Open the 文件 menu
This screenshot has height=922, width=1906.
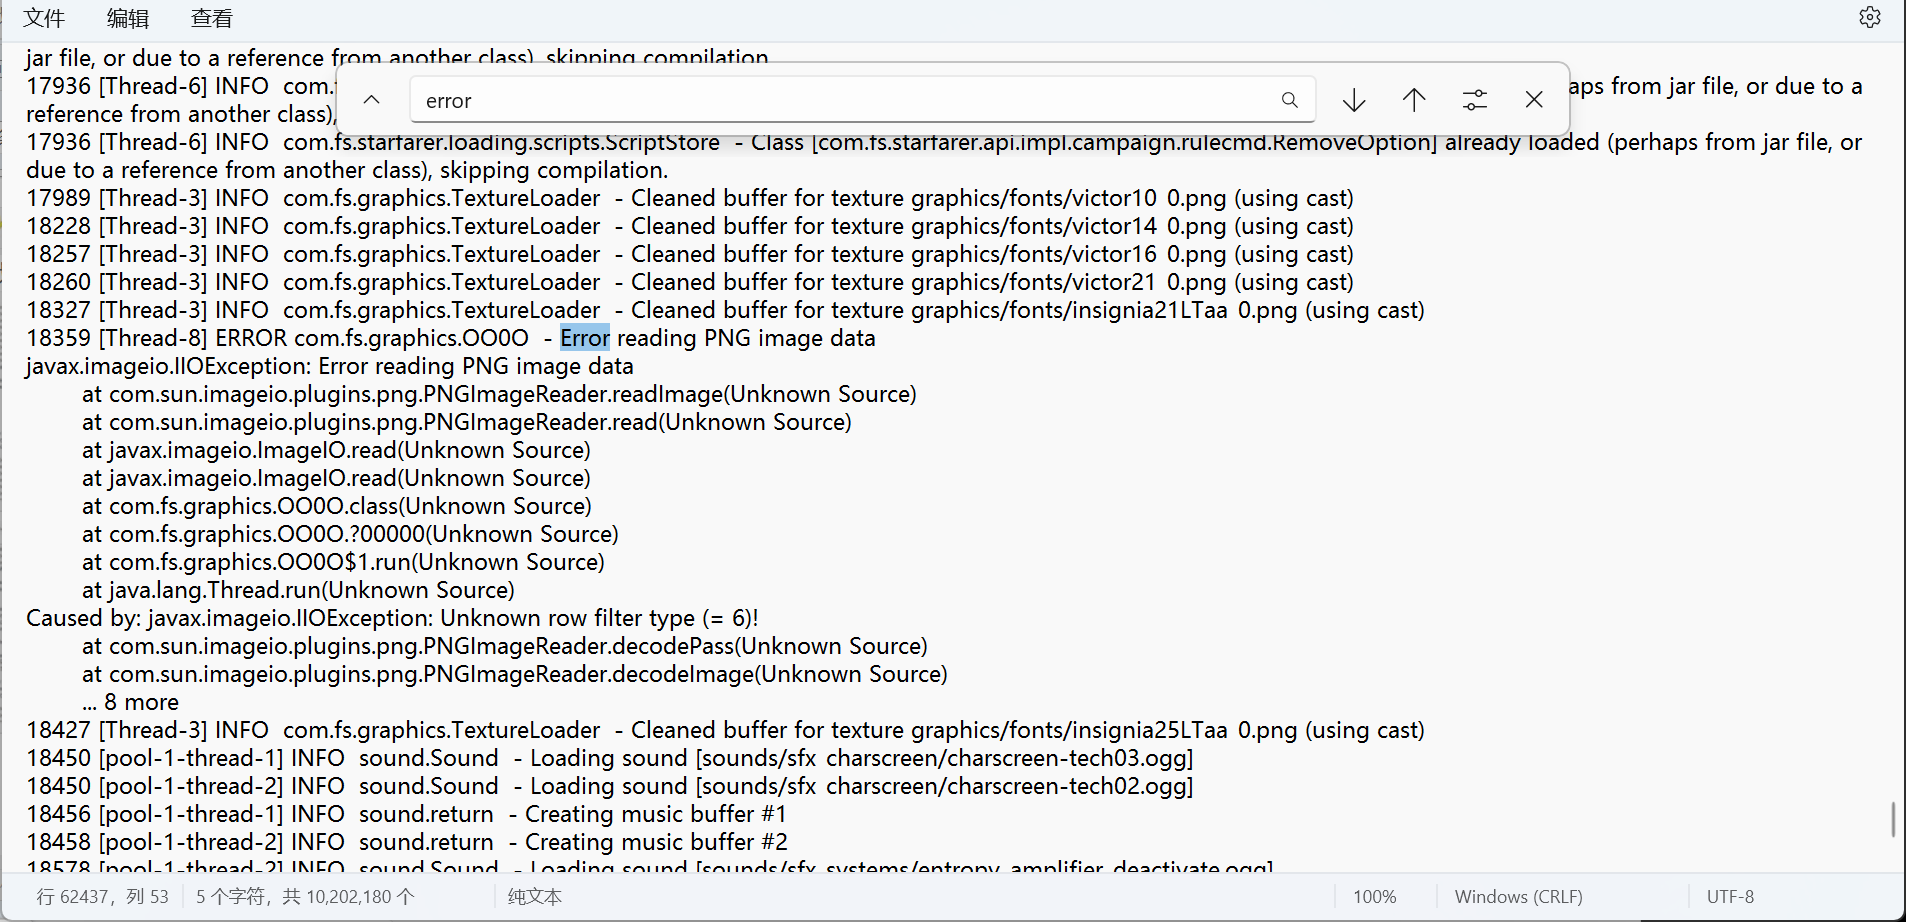(44, 18)
